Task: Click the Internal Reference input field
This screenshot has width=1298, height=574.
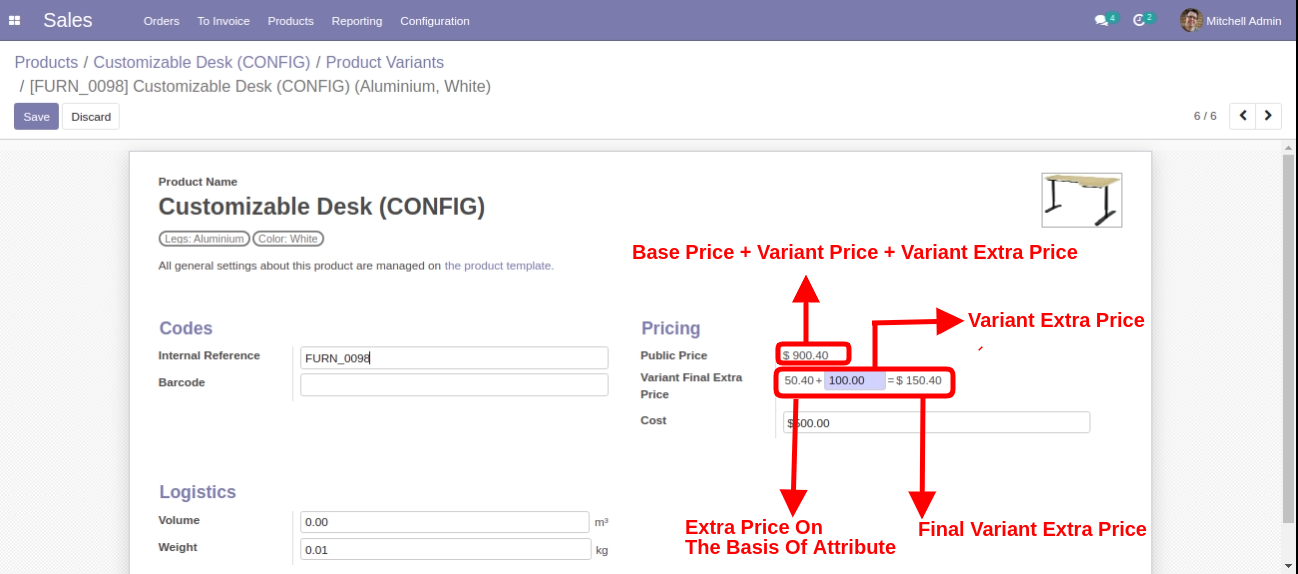Action: (x=454, y=358)
